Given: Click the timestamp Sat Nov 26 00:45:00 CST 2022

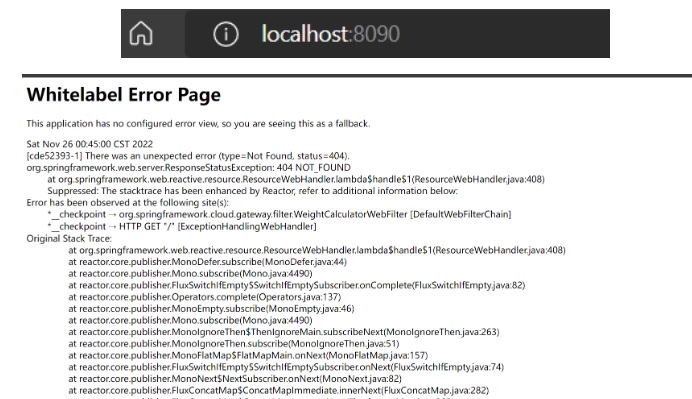Looking at the screenshot, I should pyautogui.click(x=90, y=144).
